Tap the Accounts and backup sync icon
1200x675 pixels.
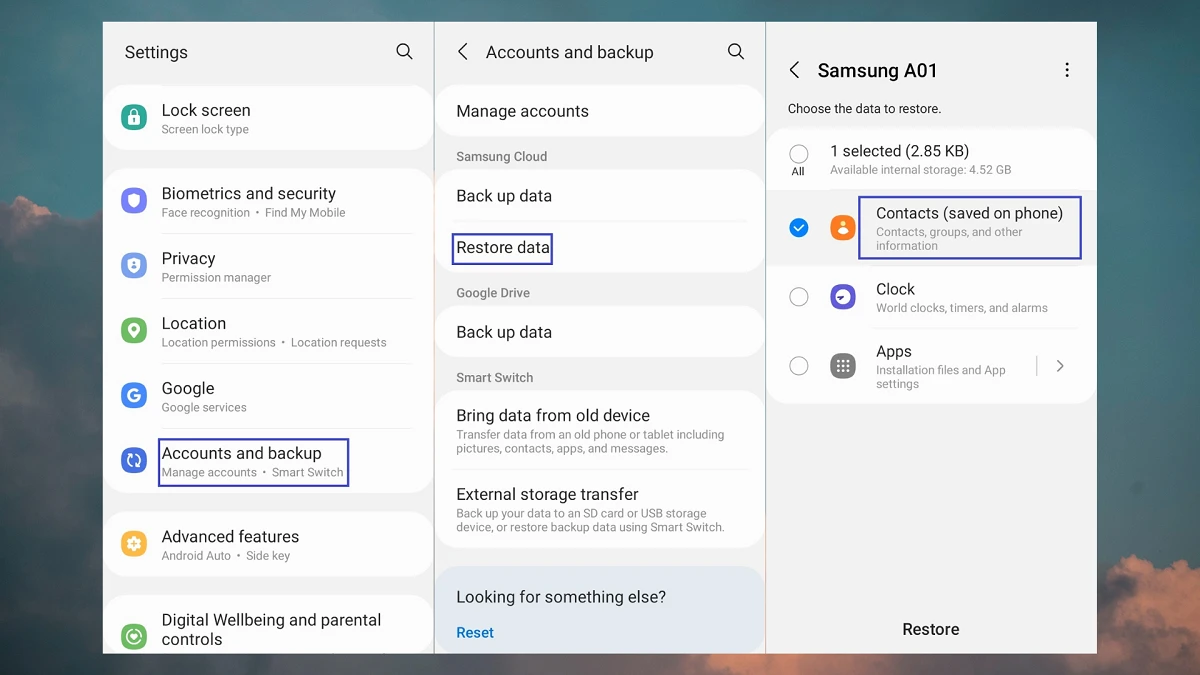[134, 460]
